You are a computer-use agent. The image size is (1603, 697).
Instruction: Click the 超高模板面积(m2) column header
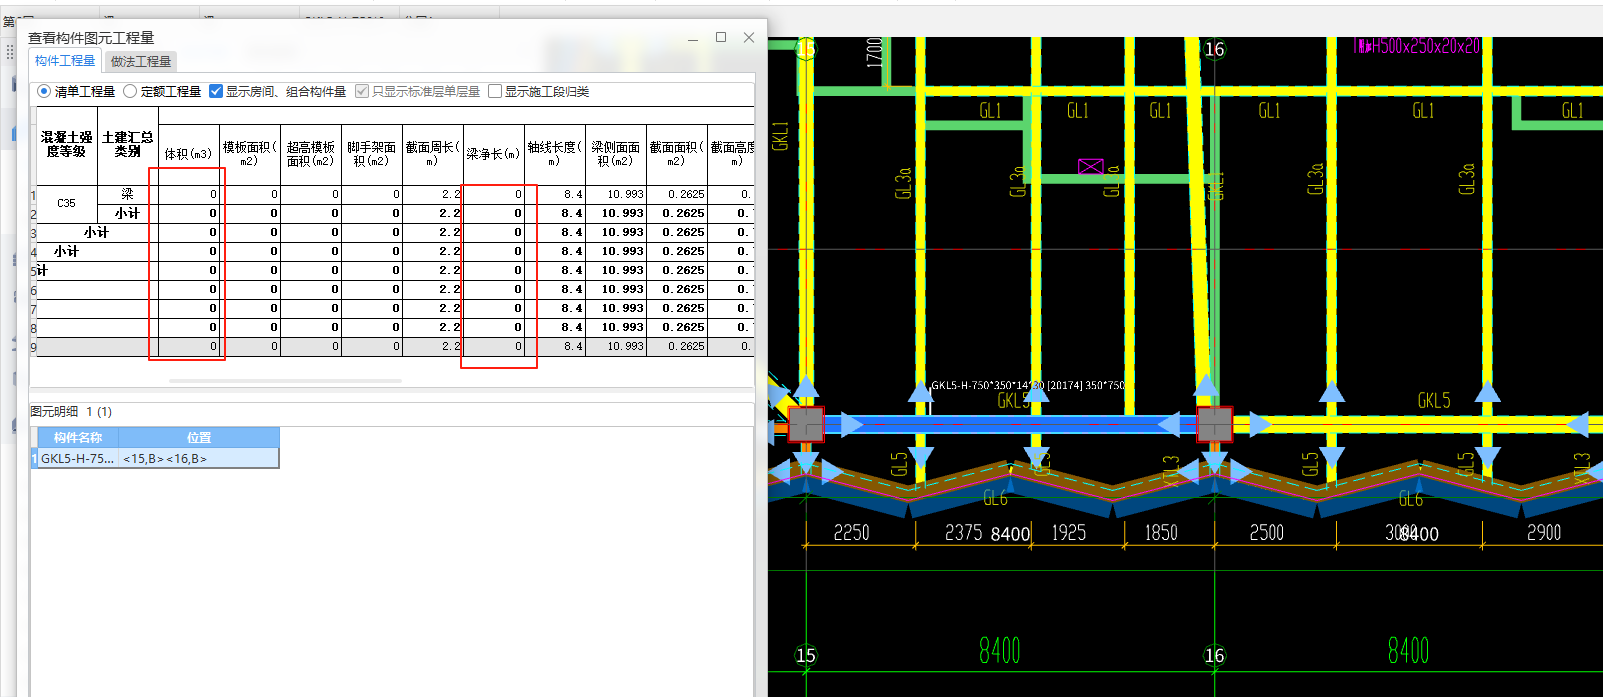[x=311, y=154]
